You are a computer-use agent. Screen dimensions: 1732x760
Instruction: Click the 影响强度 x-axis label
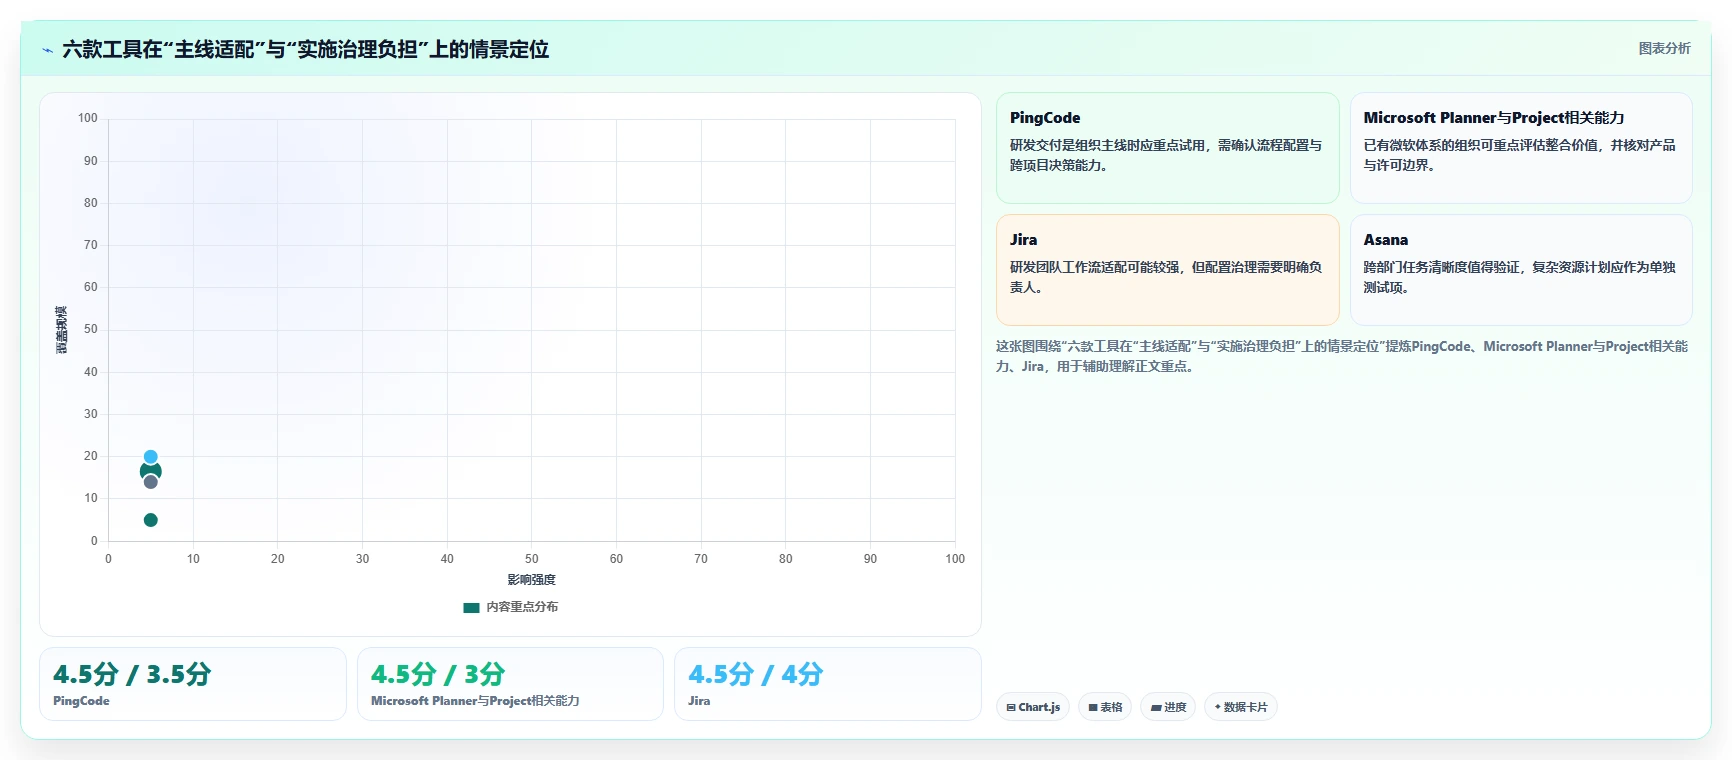[x=531, y=580]
